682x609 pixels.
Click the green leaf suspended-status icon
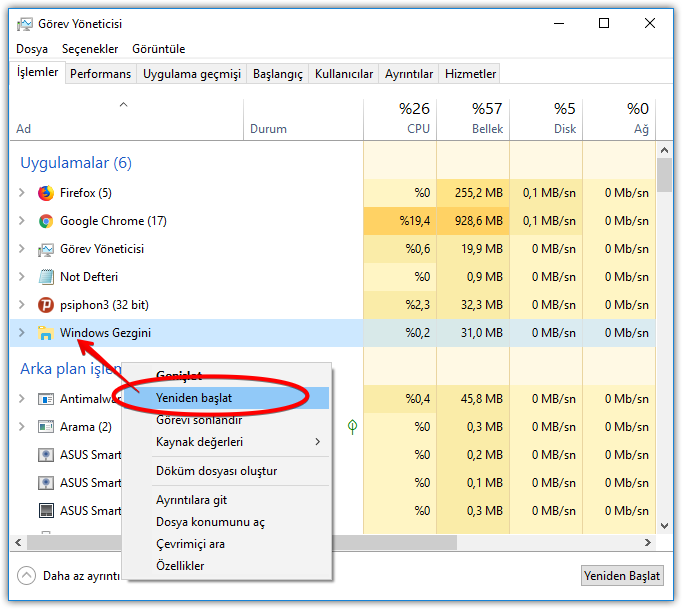pos(352,427)
